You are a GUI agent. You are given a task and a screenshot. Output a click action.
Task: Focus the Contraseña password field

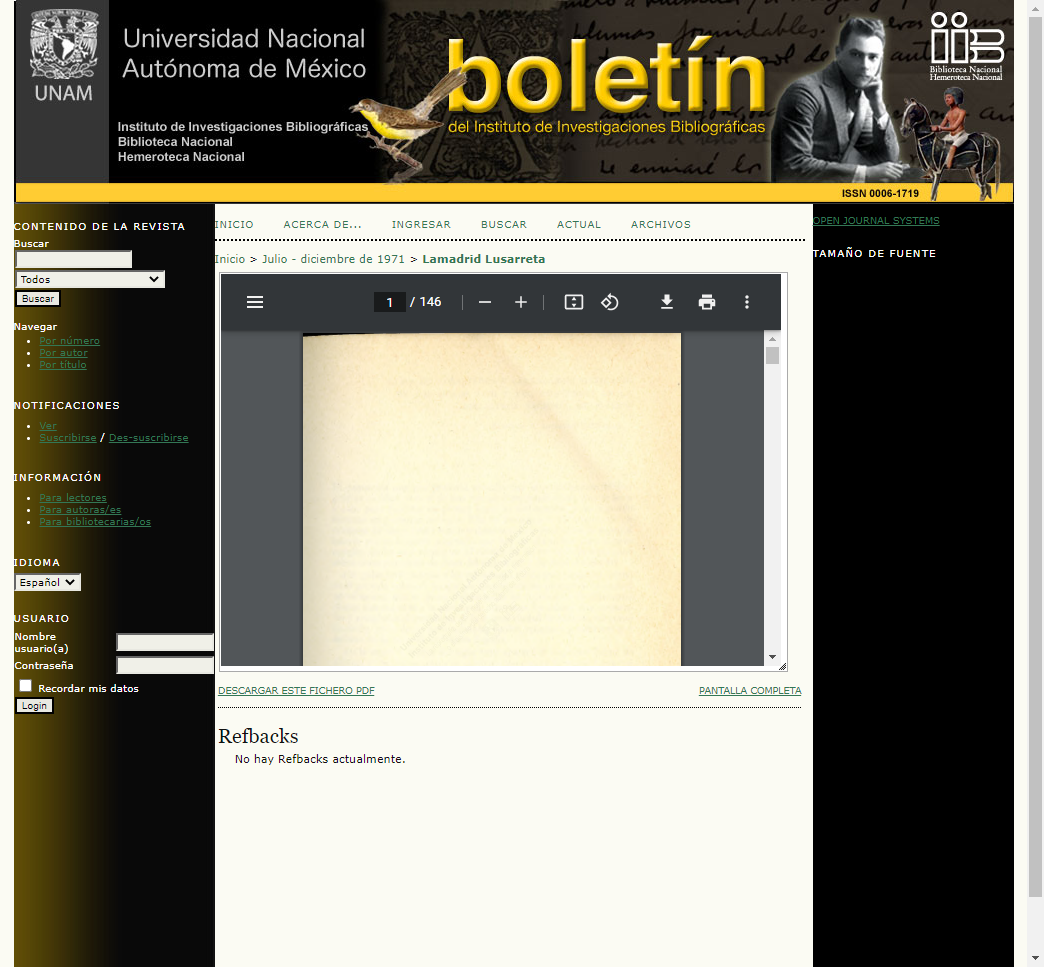165,665
